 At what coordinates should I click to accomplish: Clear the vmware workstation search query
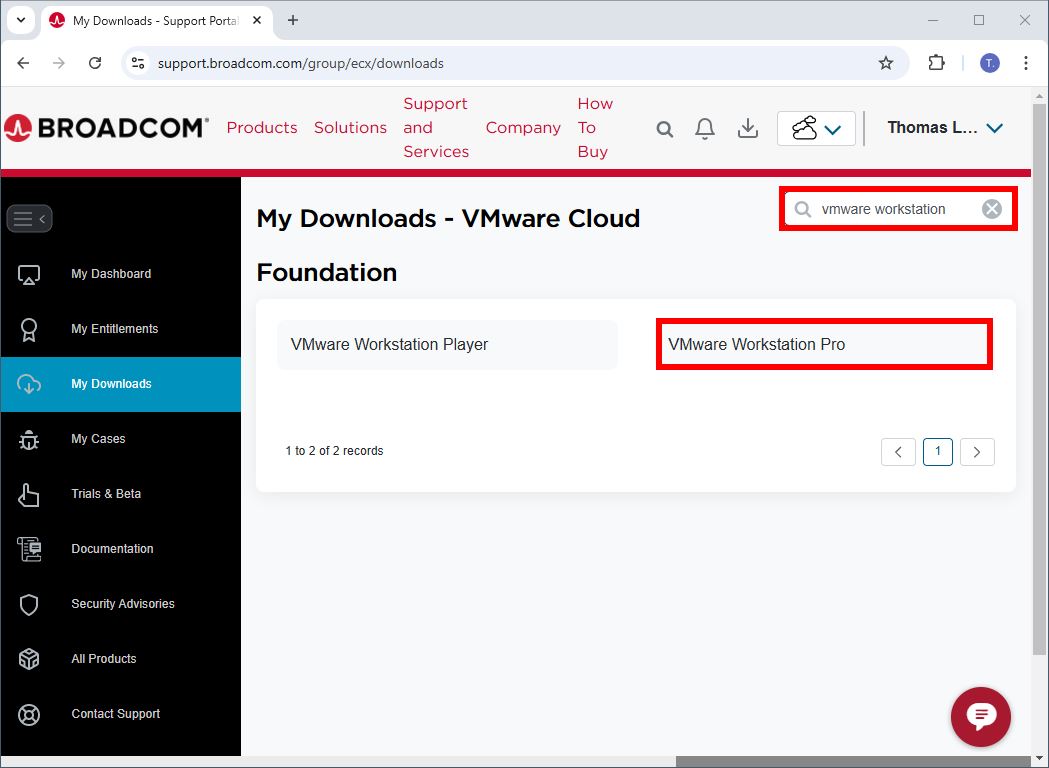[x=991, y=208]
